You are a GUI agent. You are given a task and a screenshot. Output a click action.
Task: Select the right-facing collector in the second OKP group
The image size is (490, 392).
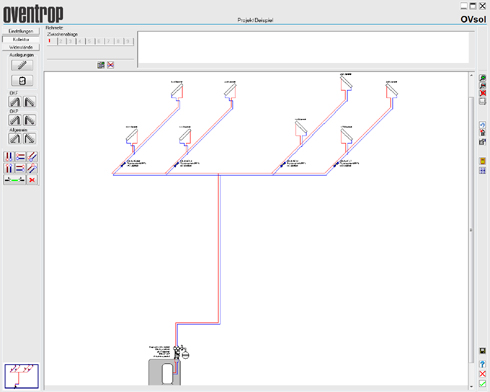[x=29, y=120]
